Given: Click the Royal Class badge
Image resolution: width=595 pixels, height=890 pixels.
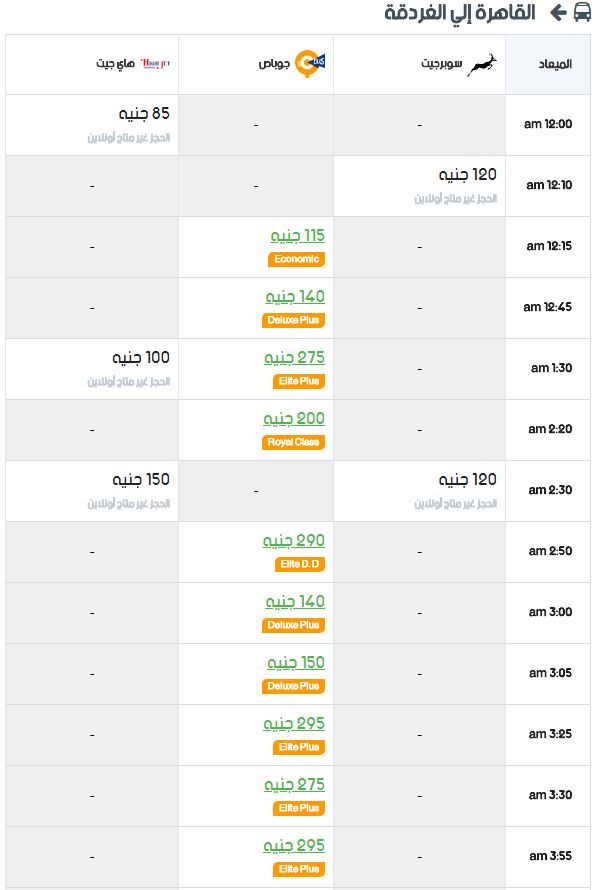Looking at the screenshot, I should [293, 442].
